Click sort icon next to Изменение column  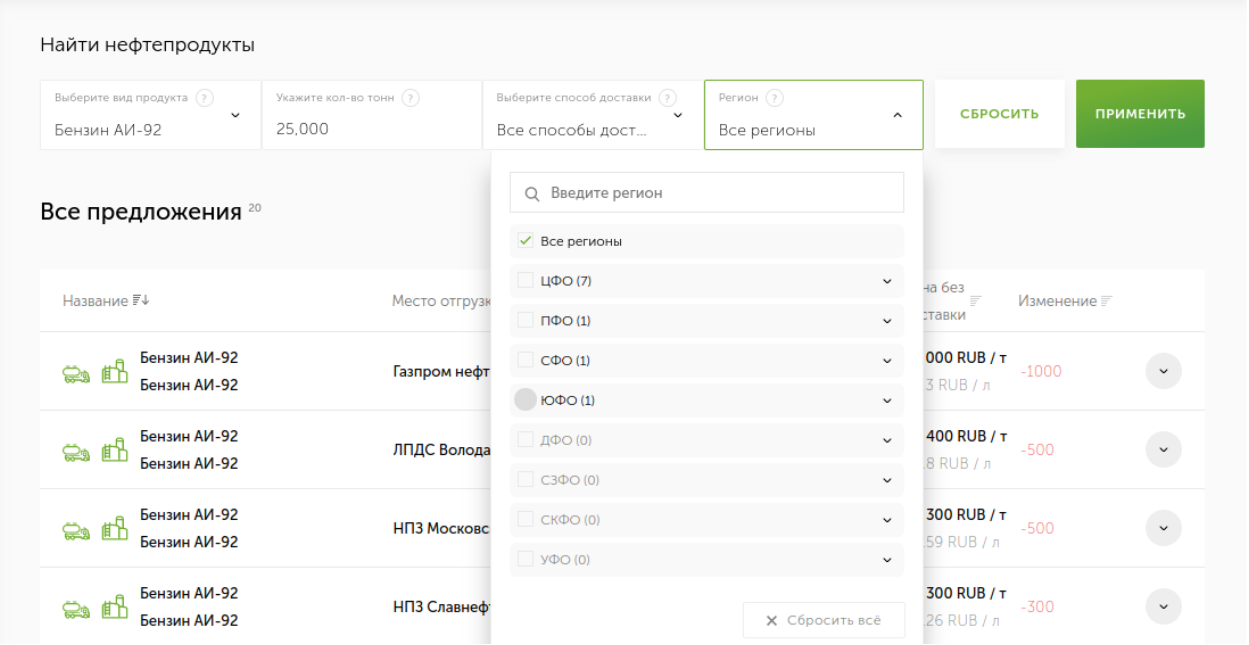pos(1108,301)
